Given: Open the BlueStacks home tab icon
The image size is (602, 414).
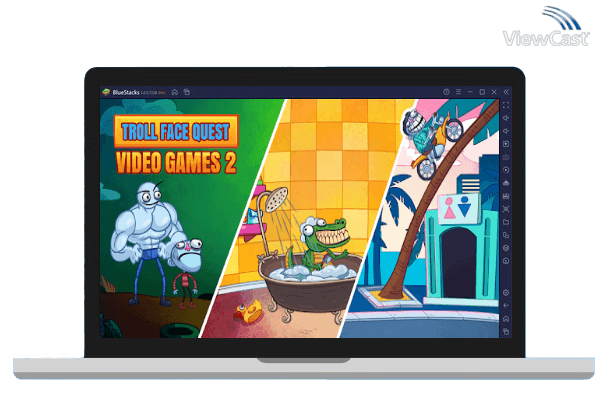Looking at the screenshot, I should pos(175,92).
